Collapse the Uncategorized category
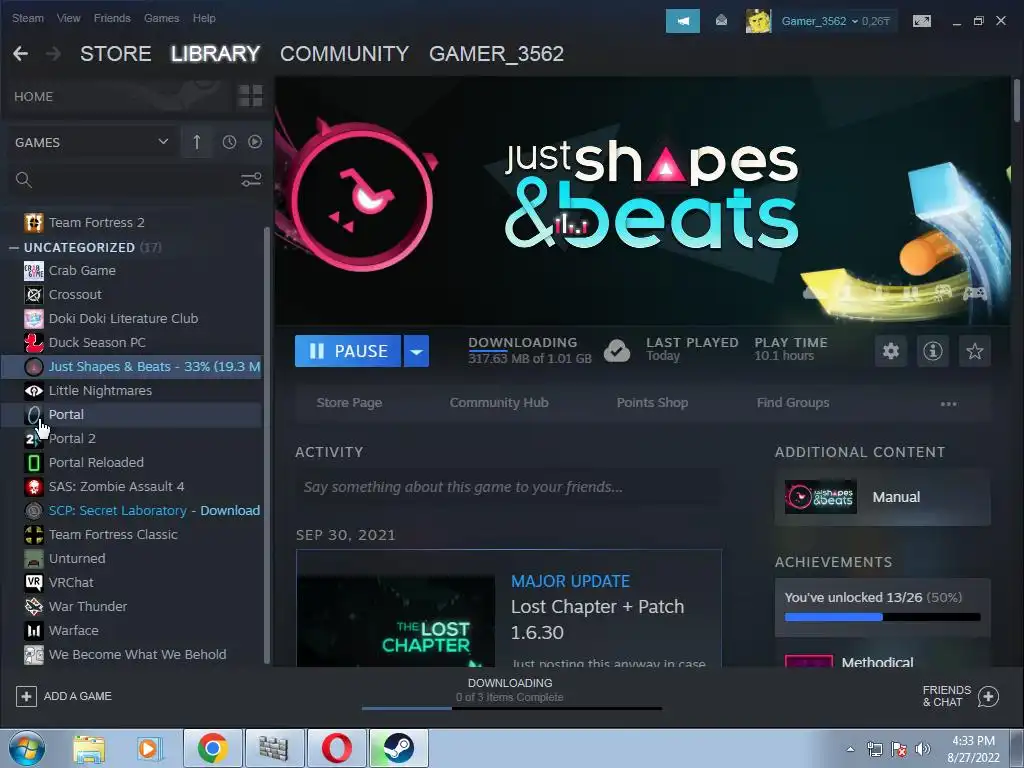Viewport: 1024px width, 768px height. [x=14, y=248]
